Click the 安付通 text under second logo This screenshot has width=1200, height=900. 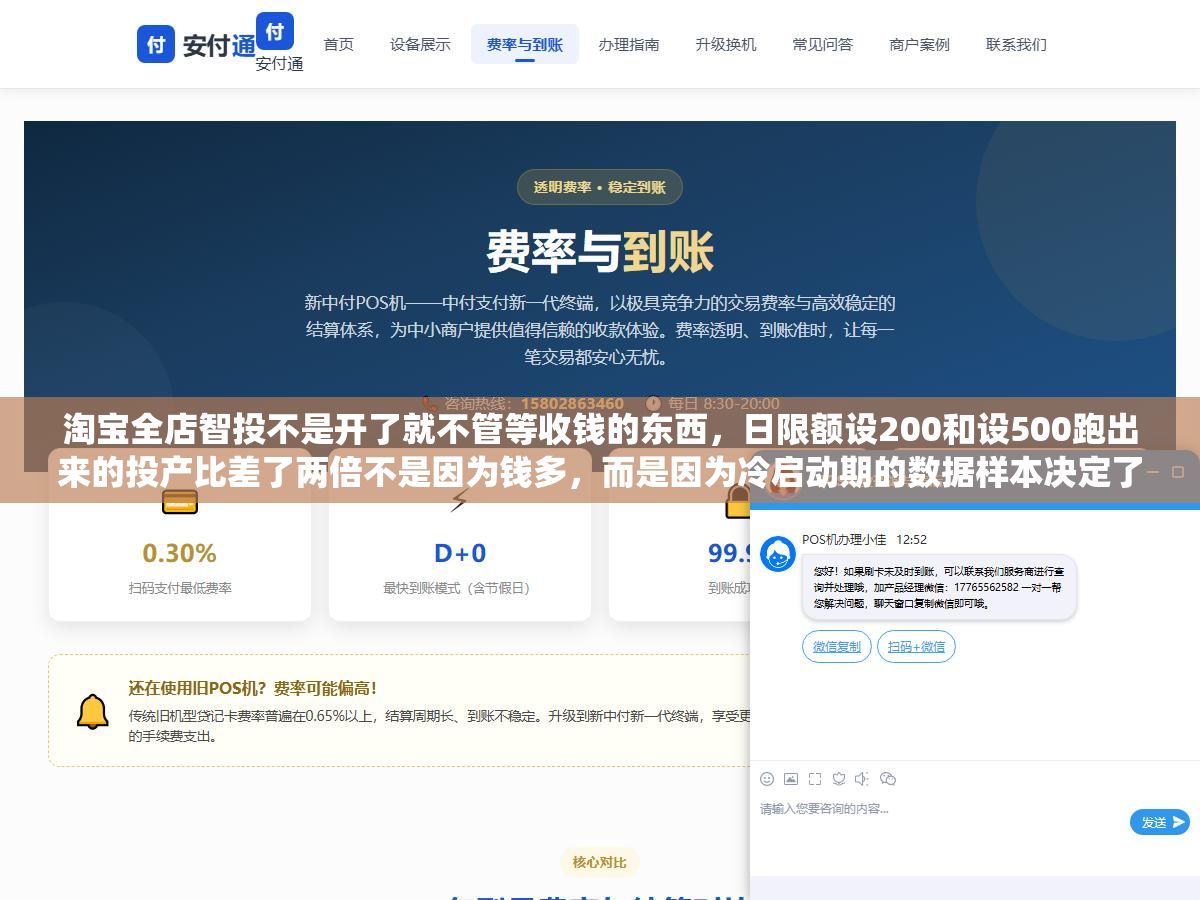click(279, 63)
